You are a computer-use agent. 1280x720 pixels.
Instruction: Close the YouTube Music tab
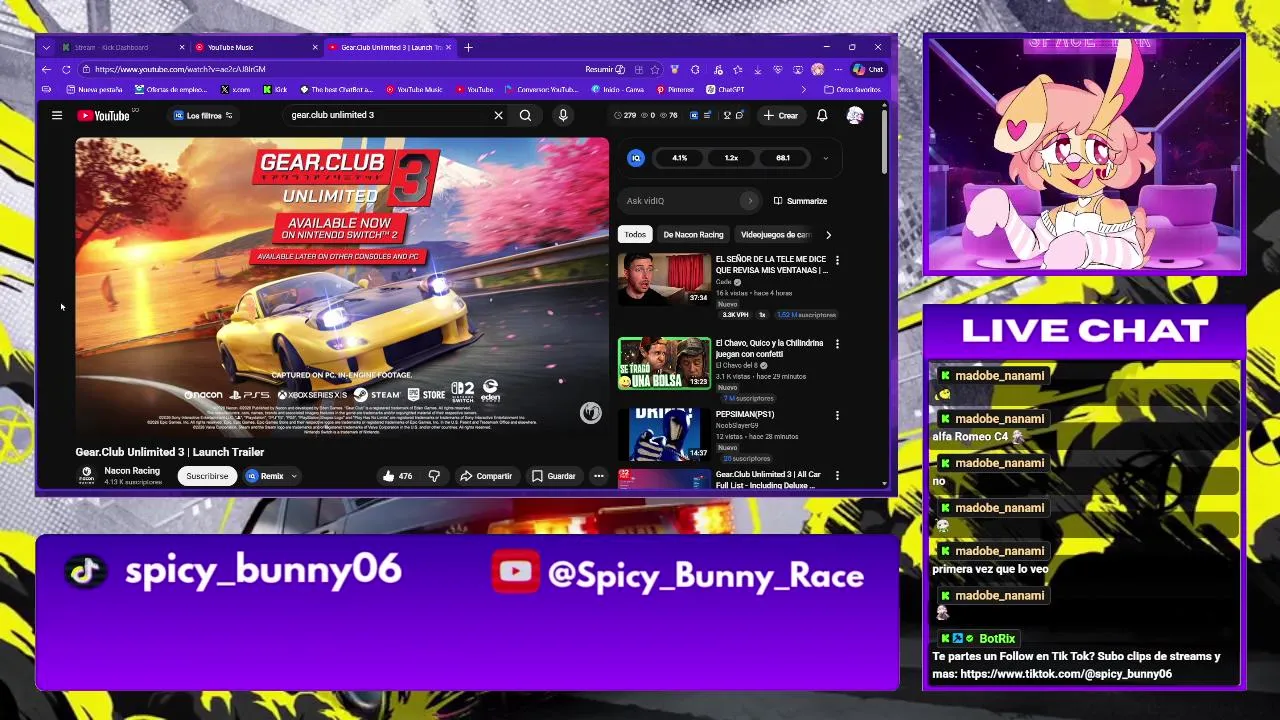click(315, 47)
